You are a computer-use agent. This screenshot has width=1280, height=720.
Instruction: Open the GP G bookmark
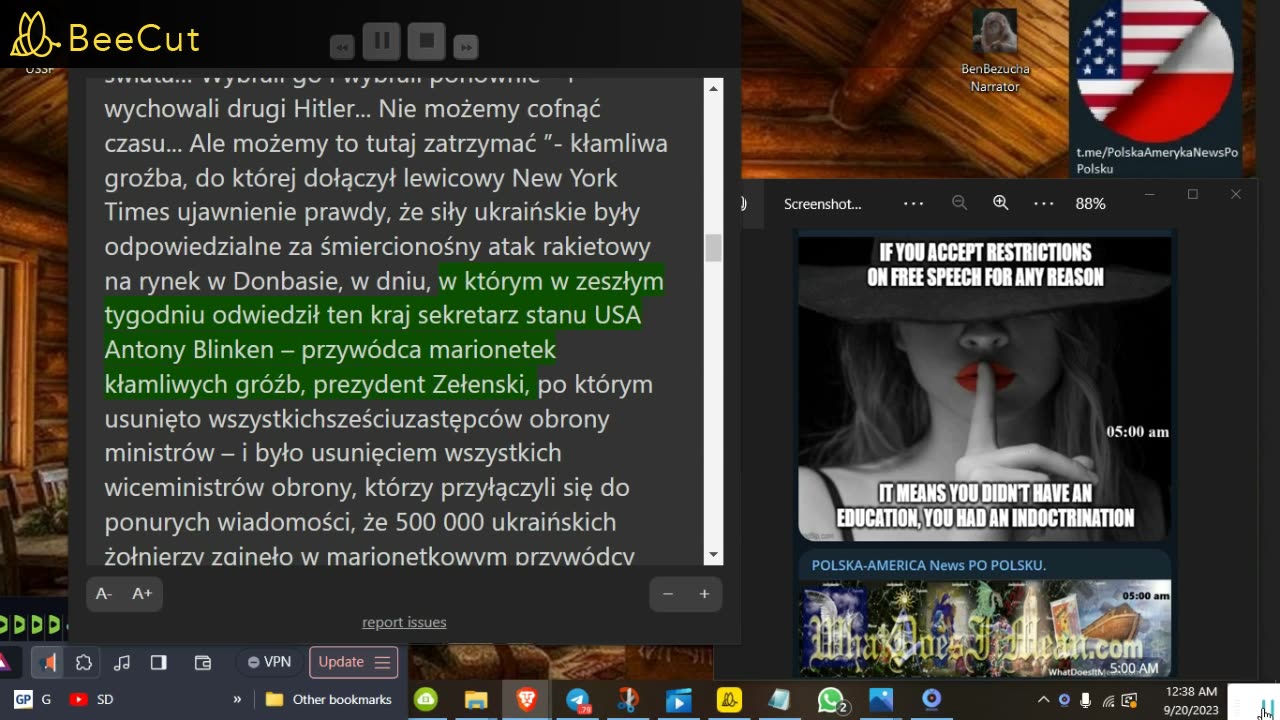click(33, 700)
